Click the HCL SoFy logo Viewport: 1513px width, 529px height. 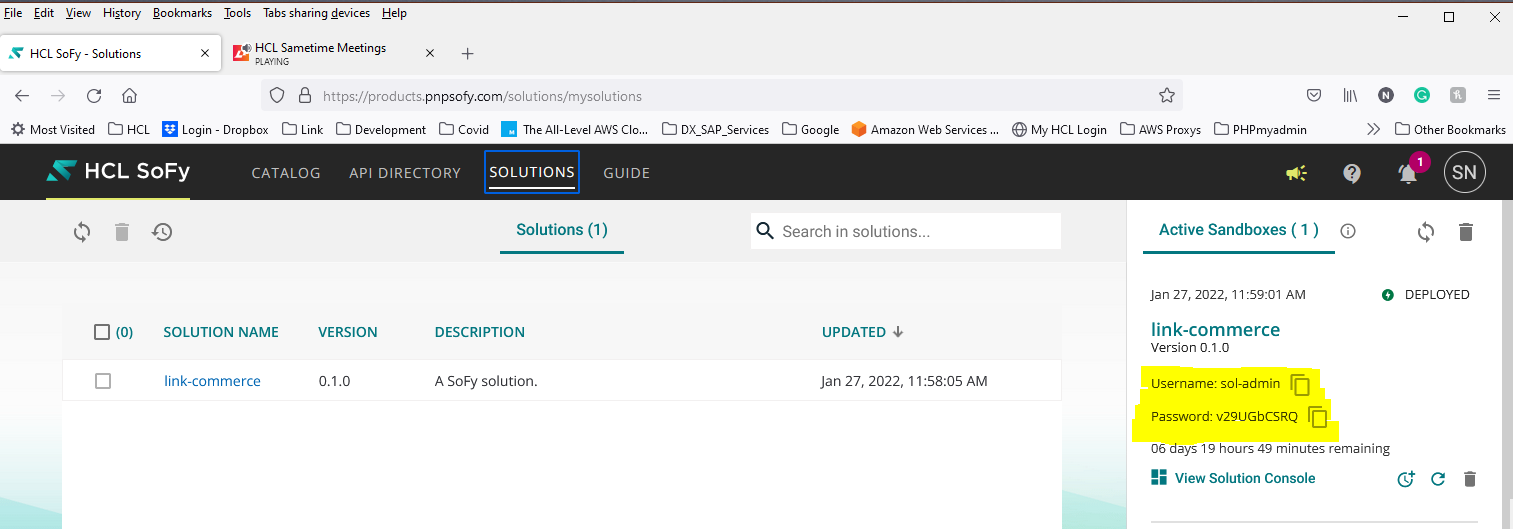118,172
